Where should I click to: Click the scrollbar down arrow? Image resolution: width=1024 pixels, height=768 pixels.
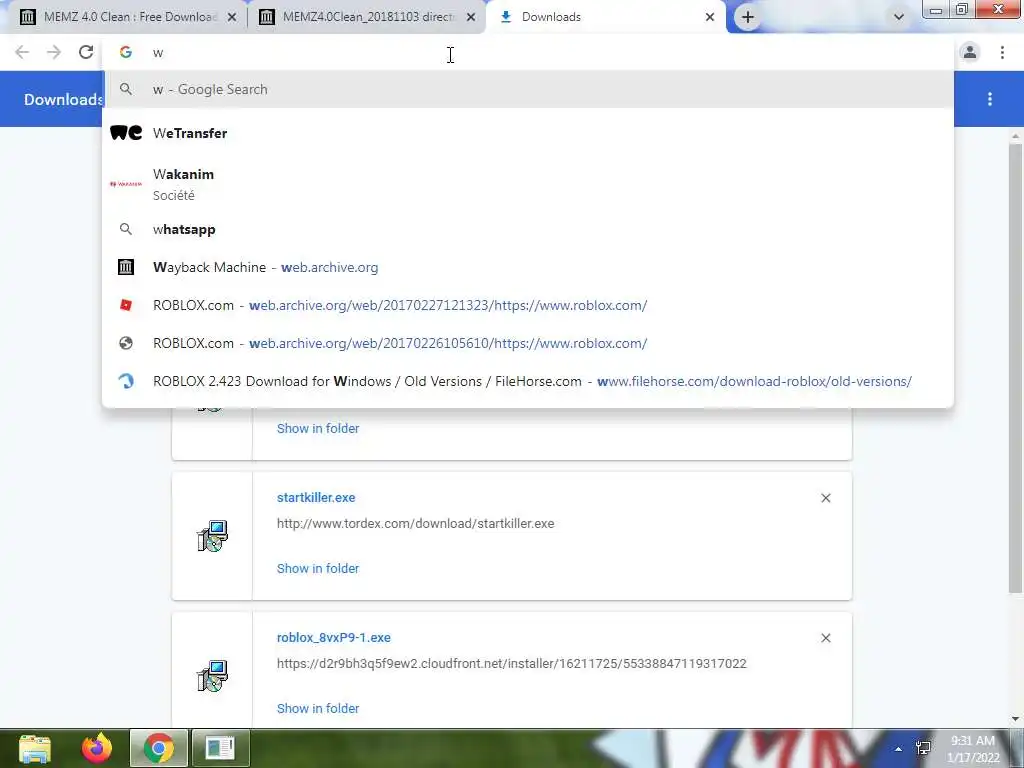coord(1015,719)
